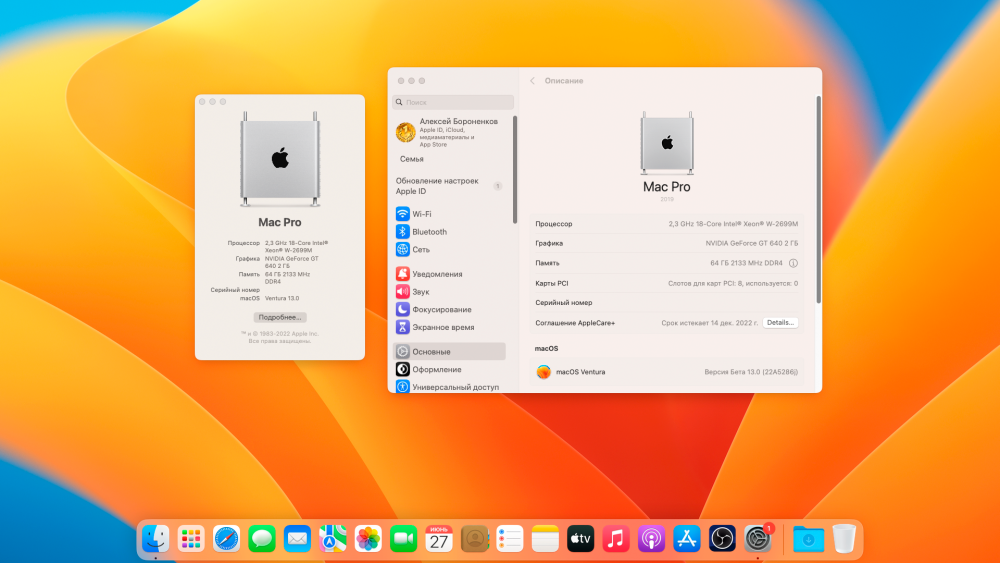Open the App Store in the dock
The width and height of the screenshot is (1000, 563).
(687, 539)
